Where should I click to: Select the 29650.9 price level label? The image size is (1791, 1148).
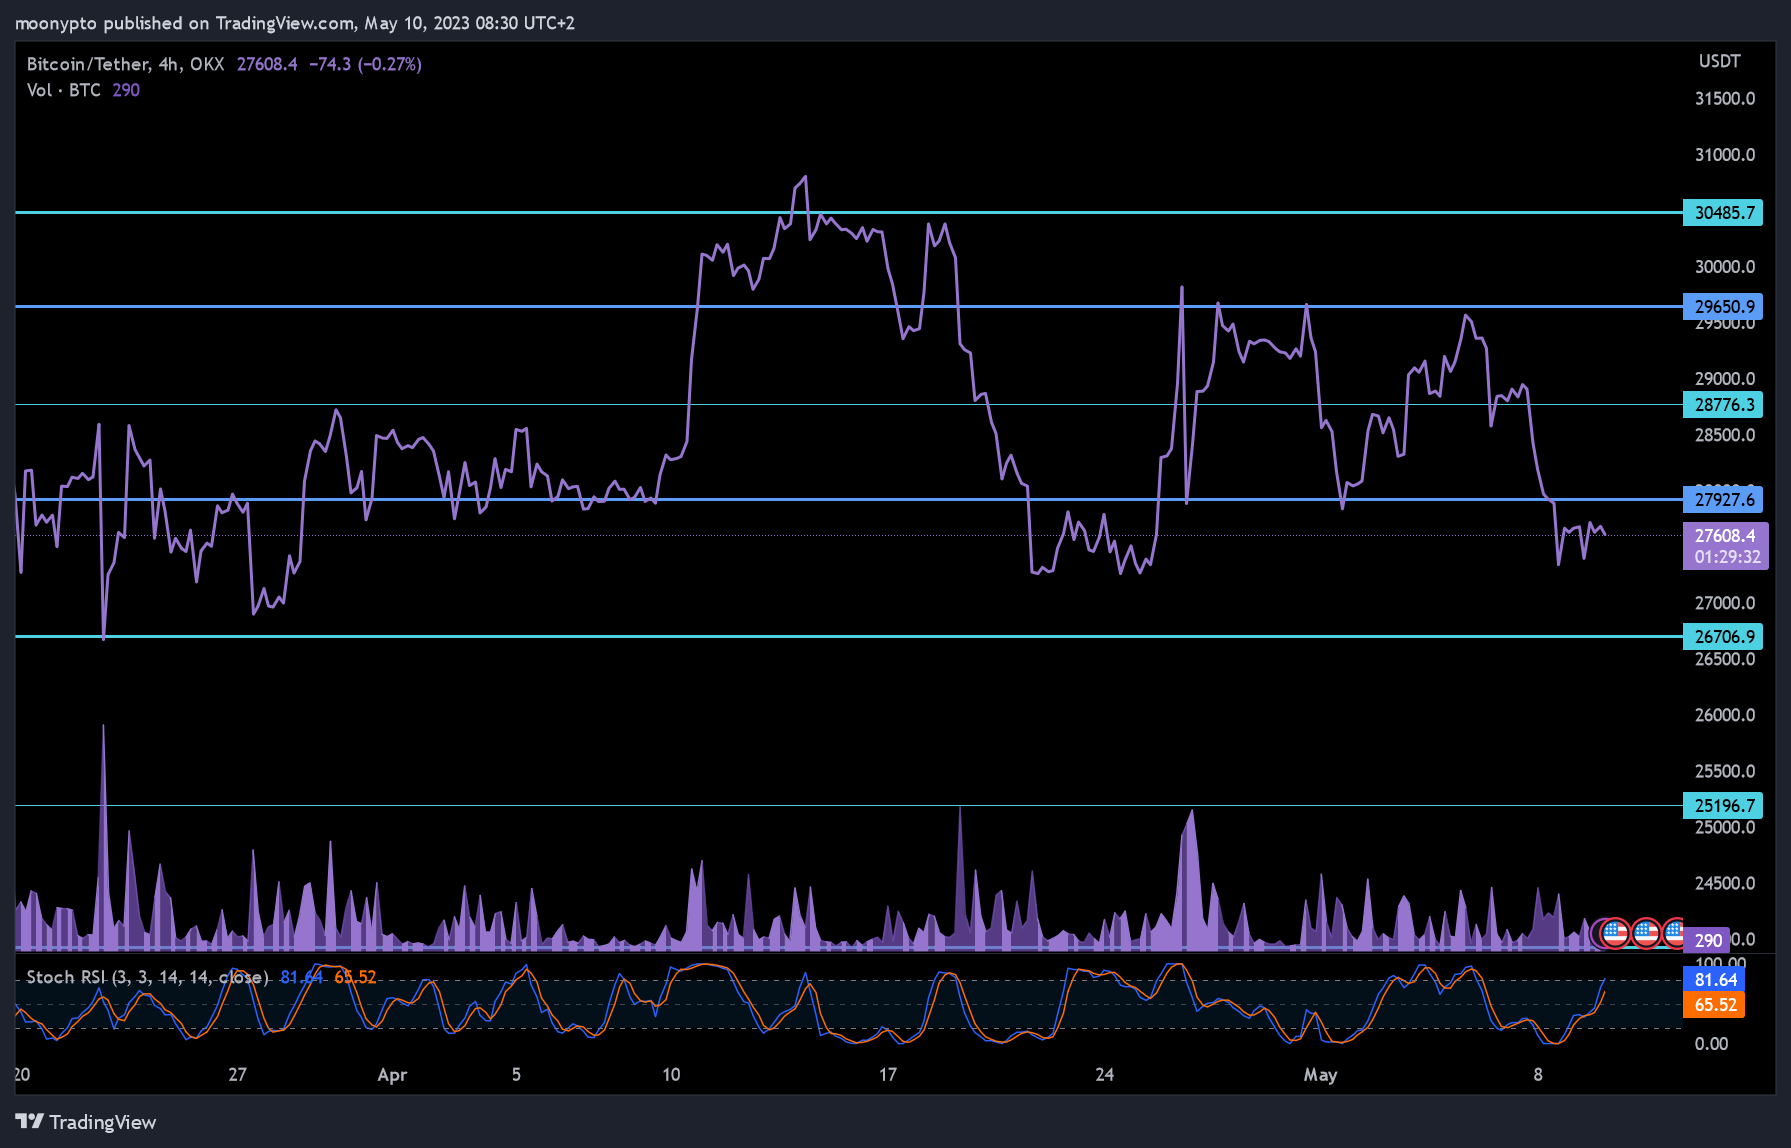pos(1723,307)
